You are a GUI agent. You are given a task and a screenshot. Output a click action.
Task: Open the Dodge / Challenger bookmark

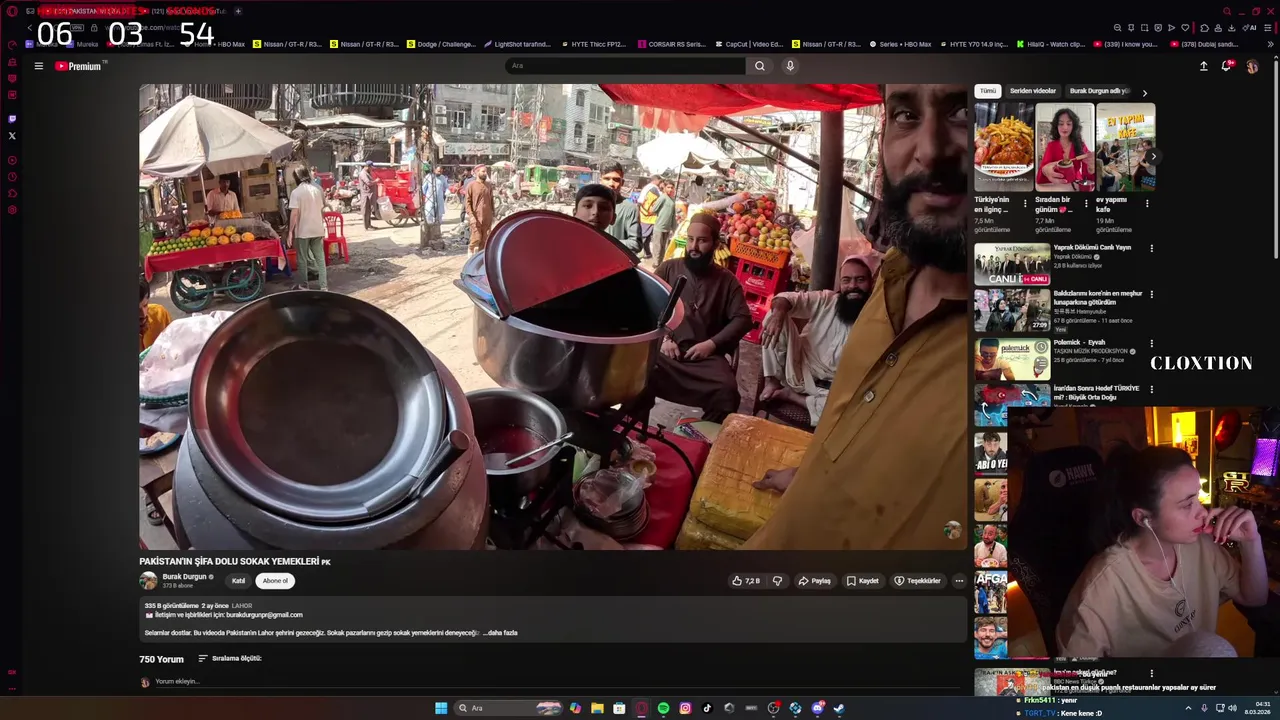pos(441,44)
